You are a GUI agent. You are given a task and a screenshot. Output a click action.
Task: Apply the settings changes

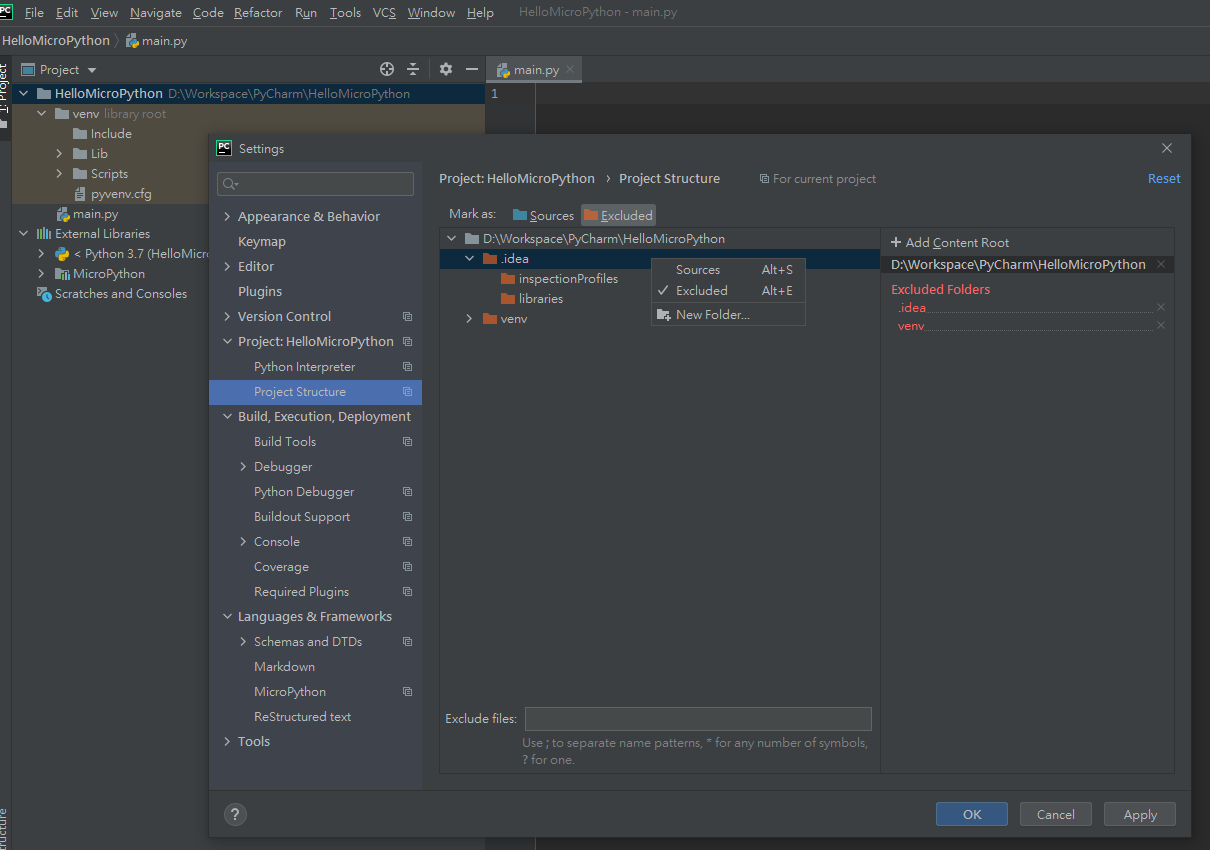[x=1140, y=814]
